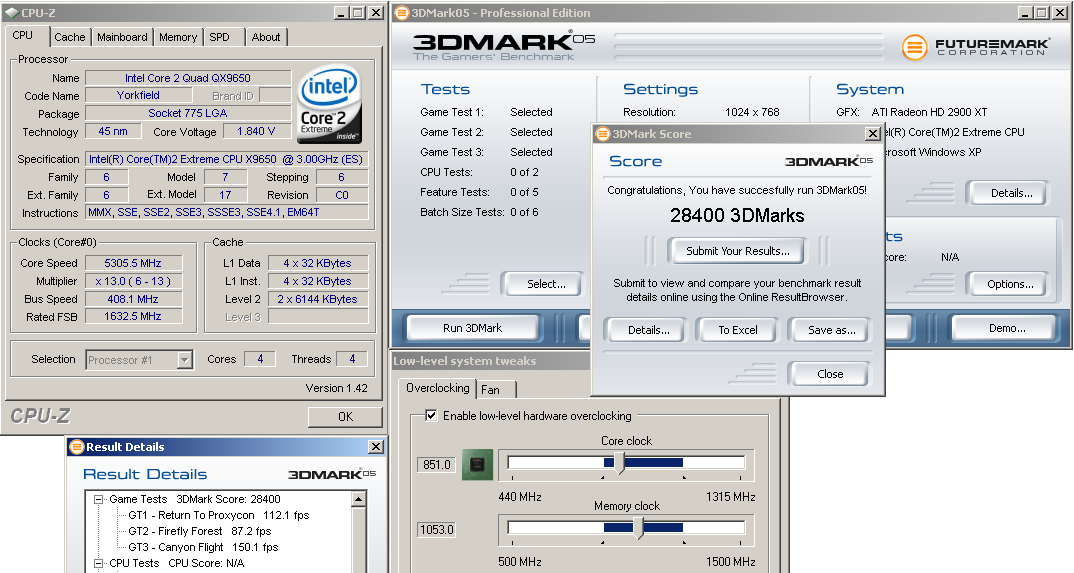
Task: Select GT1 - Return To Proxycon row
Action: click(x=218, y=515)
